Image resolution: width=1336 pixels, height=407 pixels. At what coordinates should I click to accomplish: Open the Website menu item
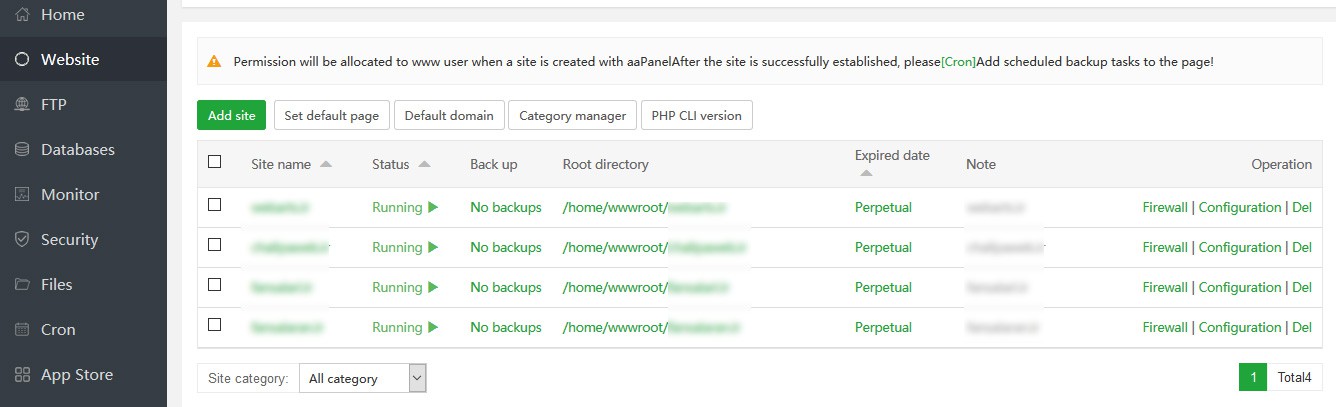coord(70,60)
